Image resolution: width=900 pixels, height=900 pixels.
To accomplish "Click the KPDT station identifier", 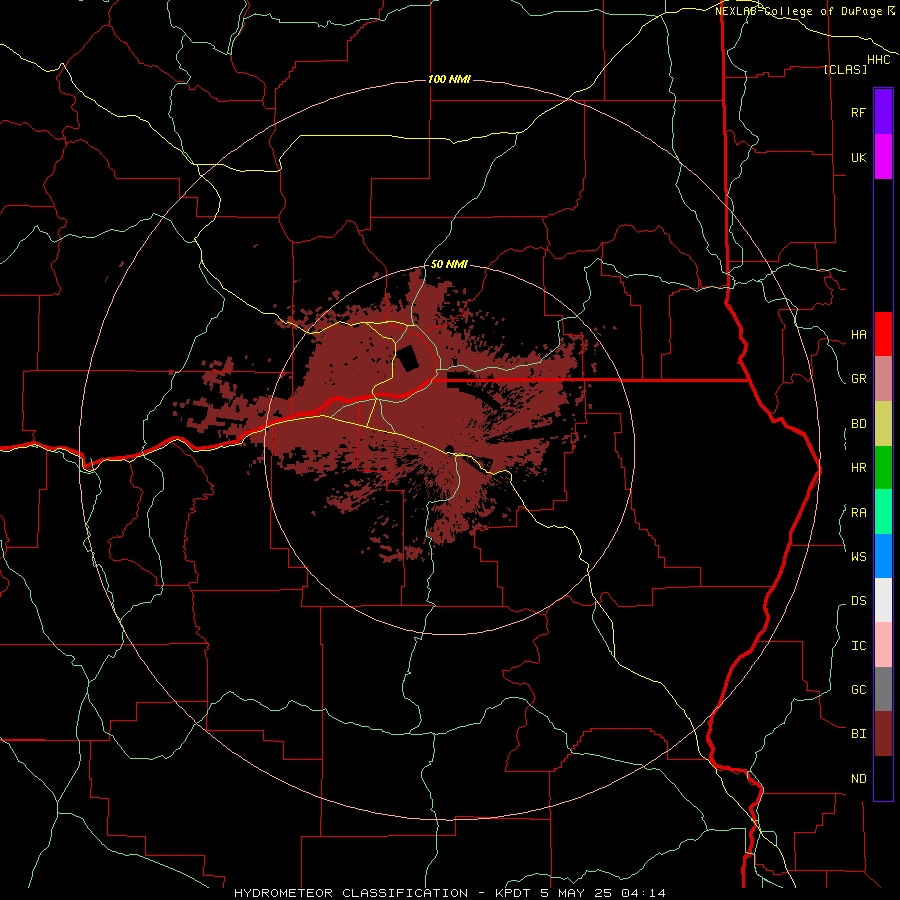I will pos(514,893).
